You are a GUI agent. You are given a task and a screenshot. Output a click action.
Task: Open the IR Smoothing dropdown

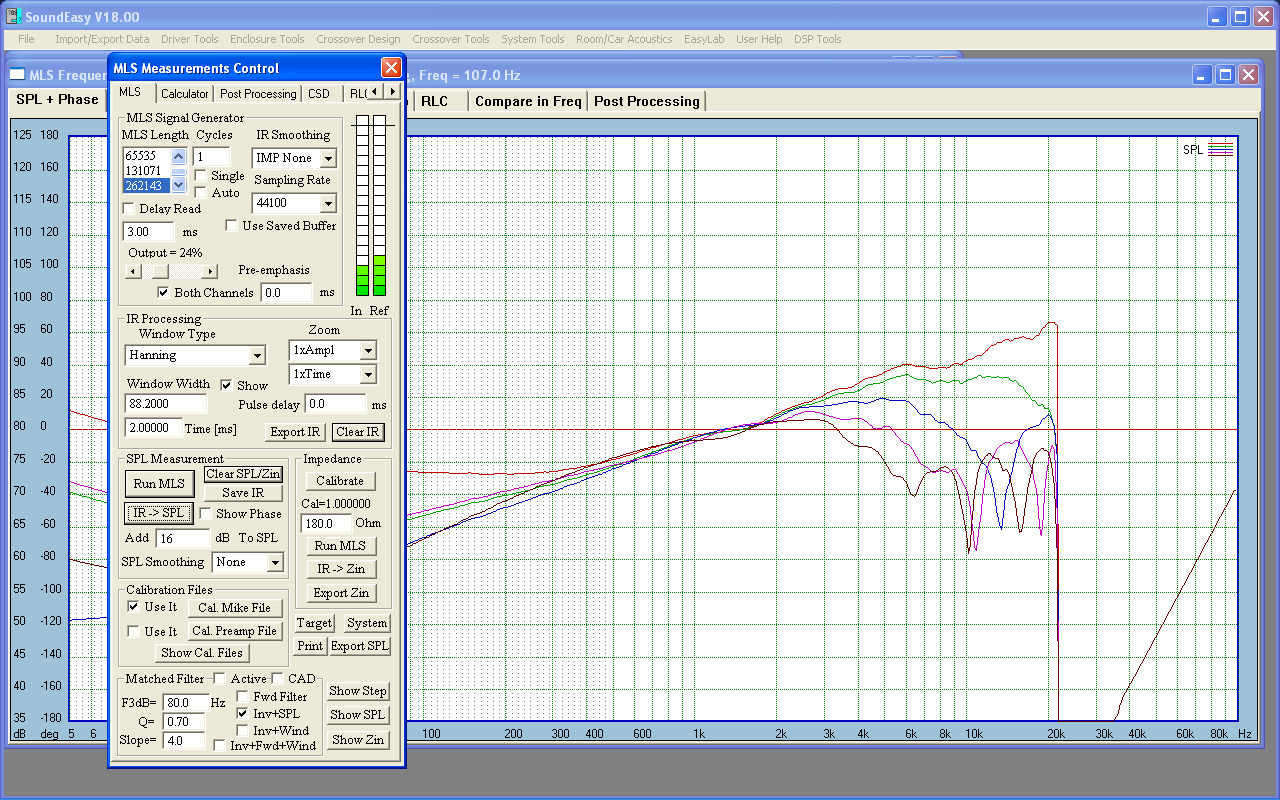(328, 158)
